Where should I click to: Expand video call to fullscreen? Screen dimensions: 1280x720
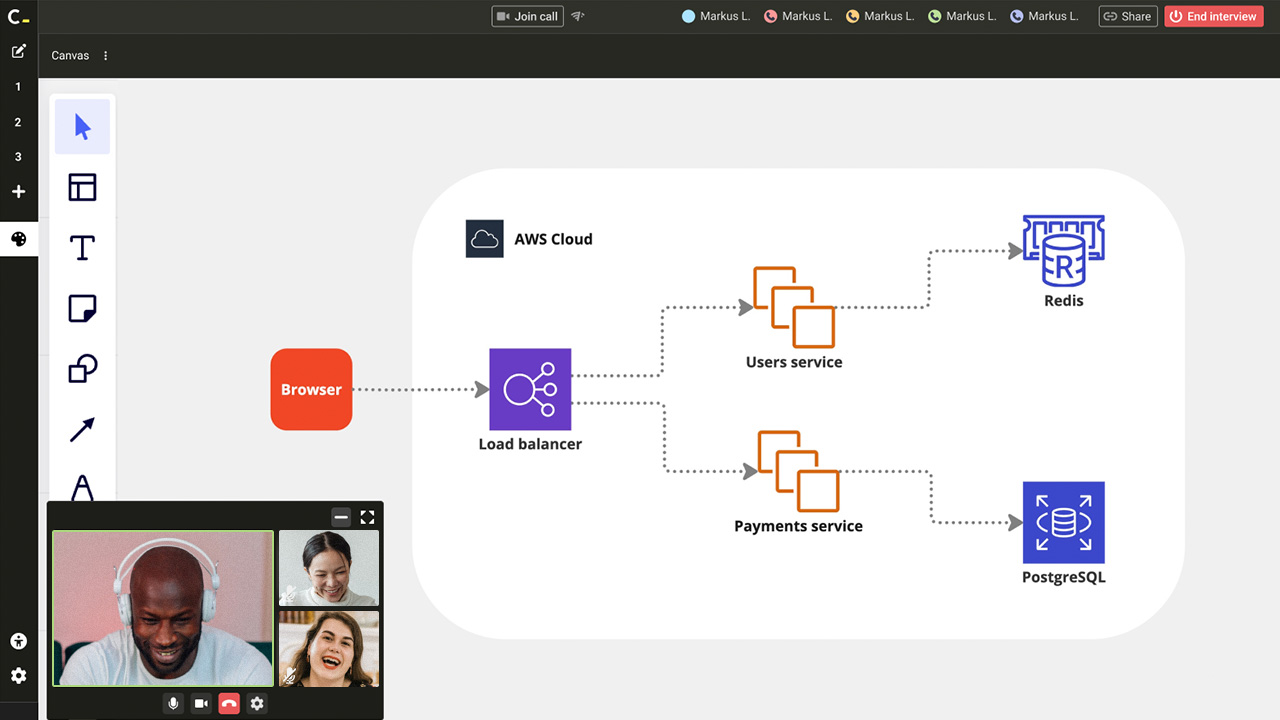(367, 517)
